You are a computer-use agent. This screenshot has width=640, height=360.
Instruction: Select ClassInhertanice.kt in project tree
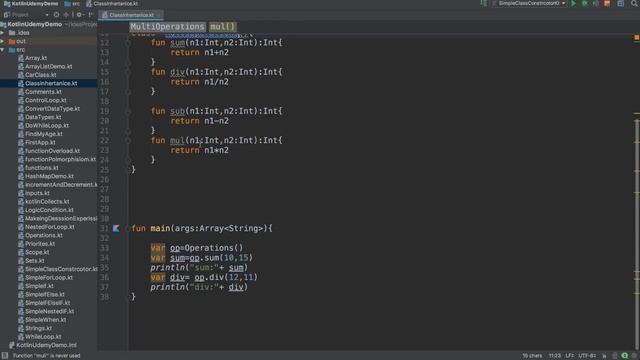pyautogui.click(x=51, y=84)
